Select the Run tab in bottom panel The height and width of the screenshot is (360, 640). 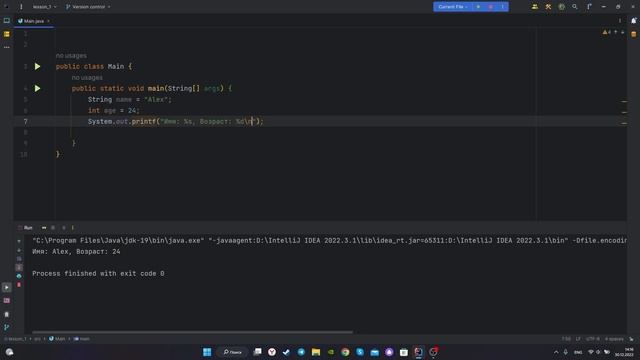(x=25, y=228)
